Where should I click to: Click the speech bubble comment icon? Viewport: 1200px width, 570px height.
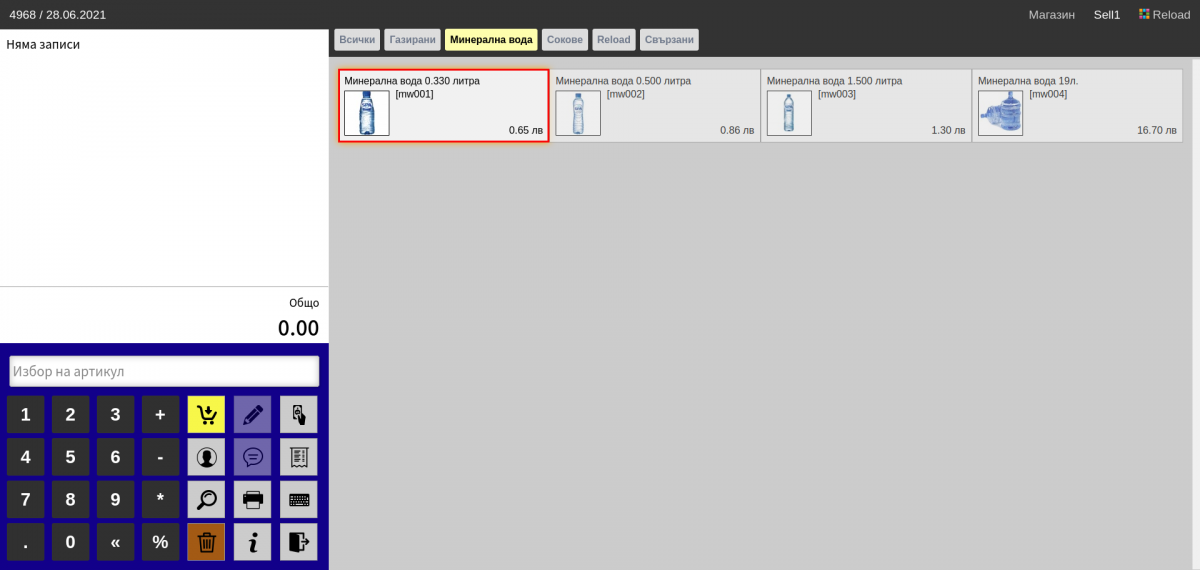pos(252,457)
